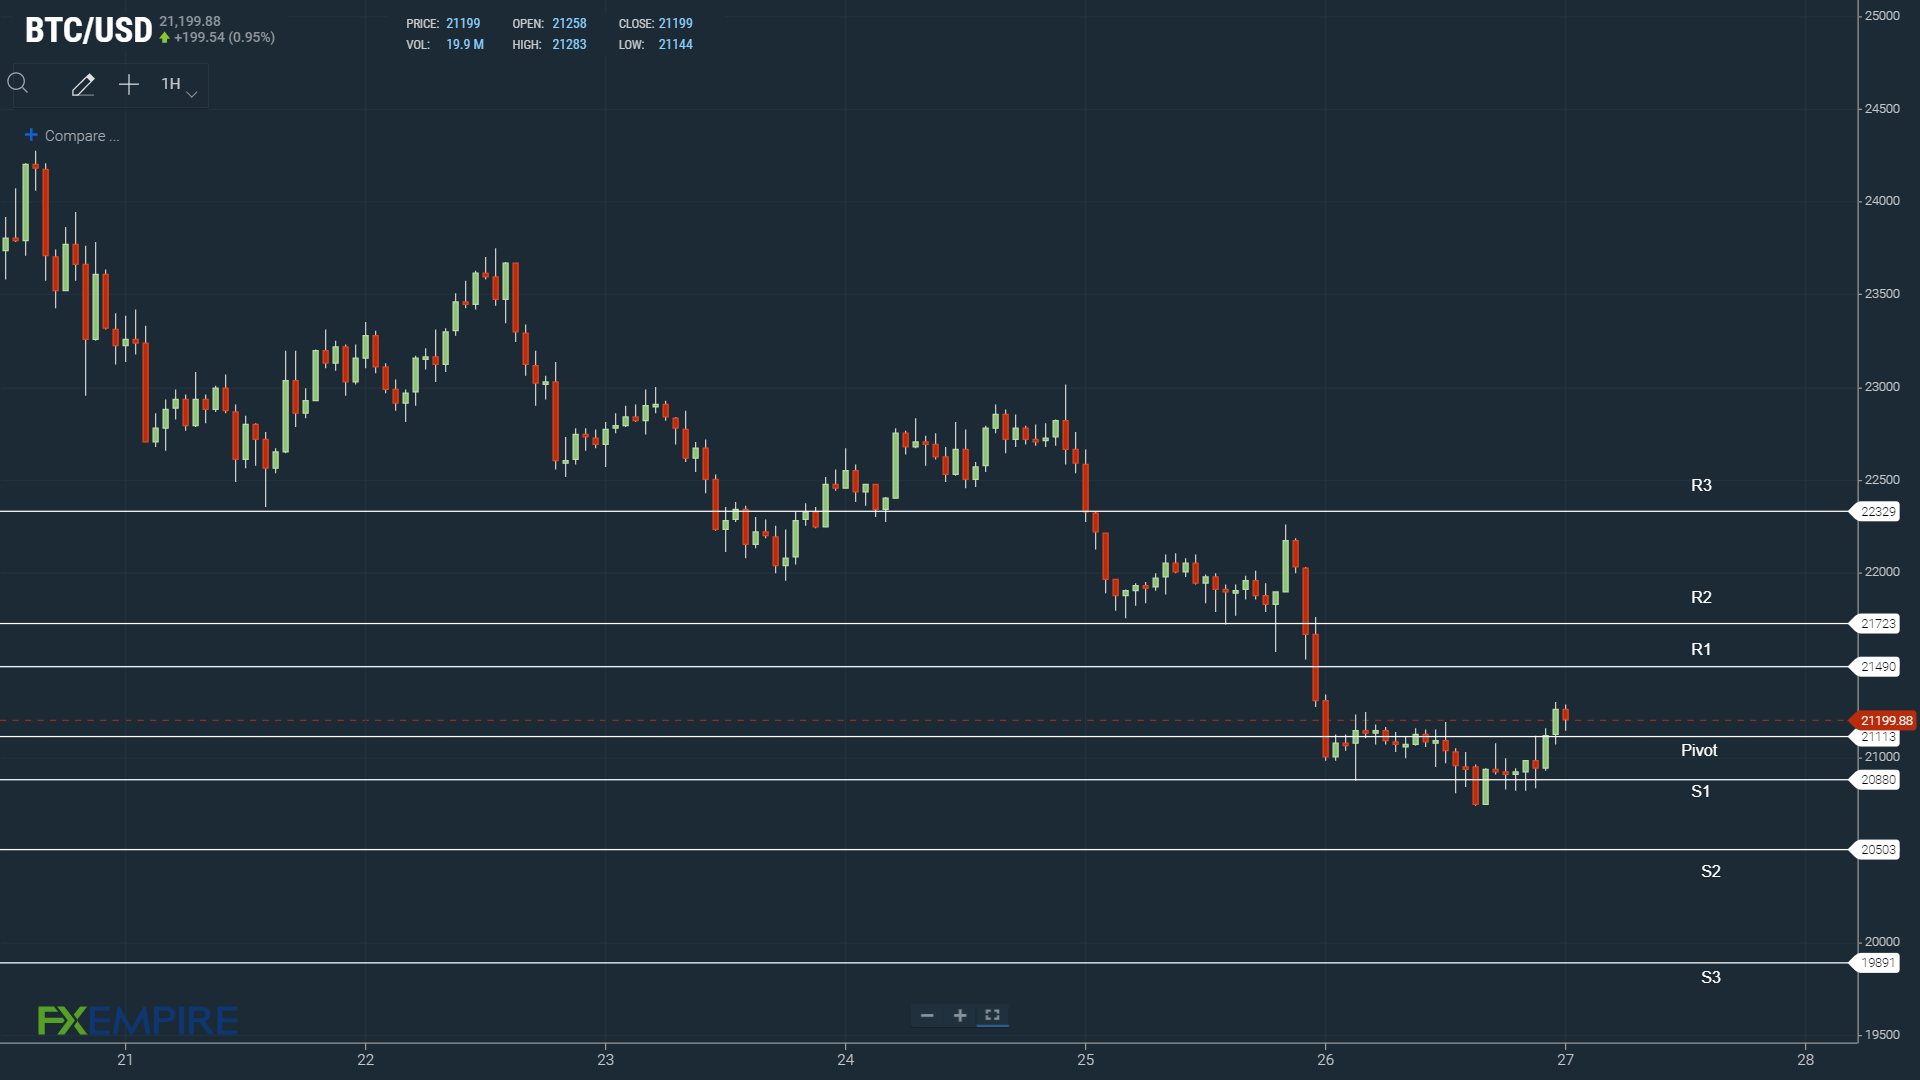Expand the 1H timeframe dropdown
Viewport: 1920px width, 1080px height.
[179, 85]
